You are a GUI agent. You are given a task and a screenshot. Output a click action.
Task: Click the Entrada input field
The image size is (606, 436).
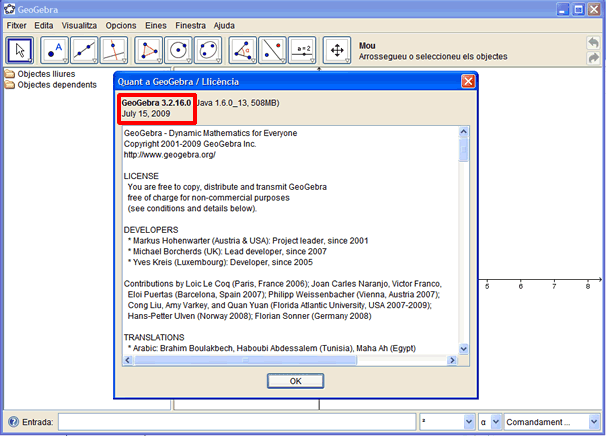point(236,423)
